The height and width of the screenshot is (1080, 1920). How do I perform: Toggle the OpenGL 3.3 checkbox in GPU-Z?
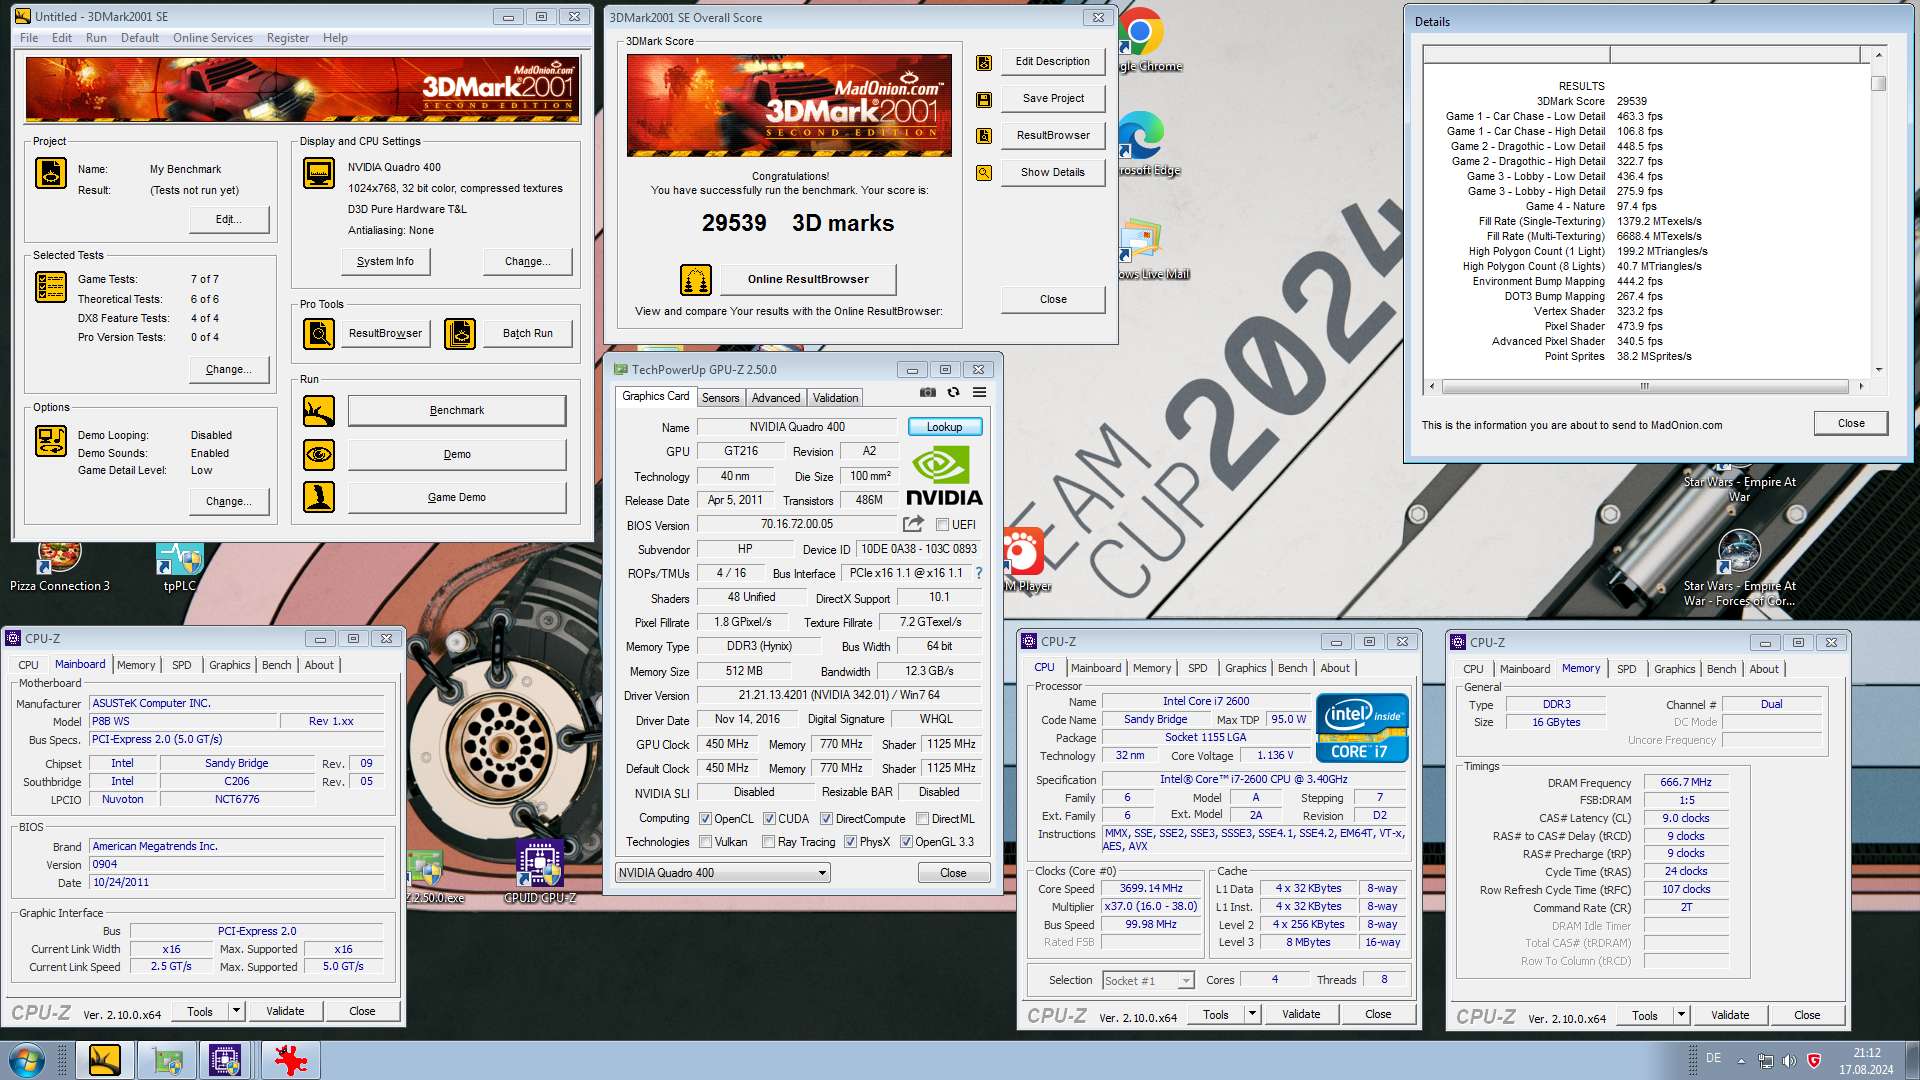point(906,842)
